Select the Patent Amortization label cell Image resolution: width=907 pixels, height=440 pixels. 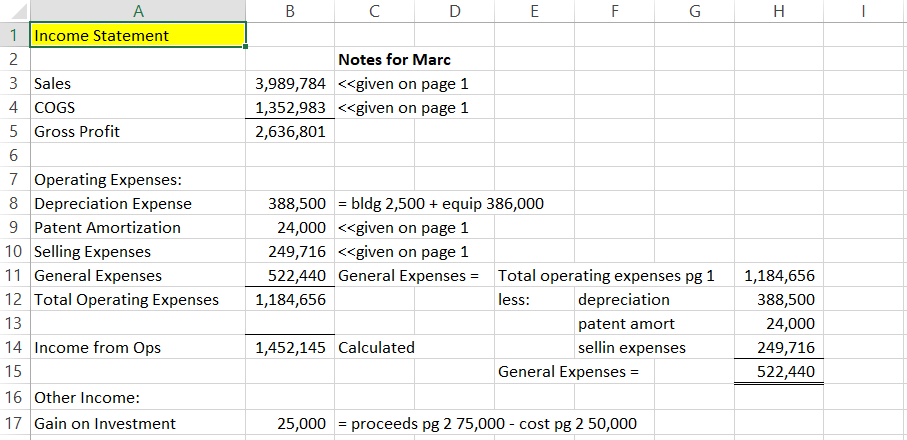tap(138, 228)
